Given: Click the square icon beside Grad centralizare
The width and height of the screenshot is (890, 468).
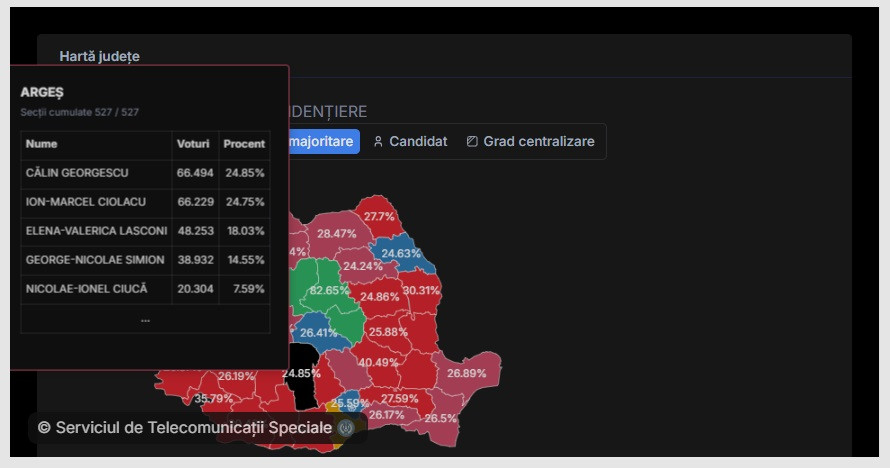Looking at the screenshot, I should pyautogui.click(x=472, y=142).
